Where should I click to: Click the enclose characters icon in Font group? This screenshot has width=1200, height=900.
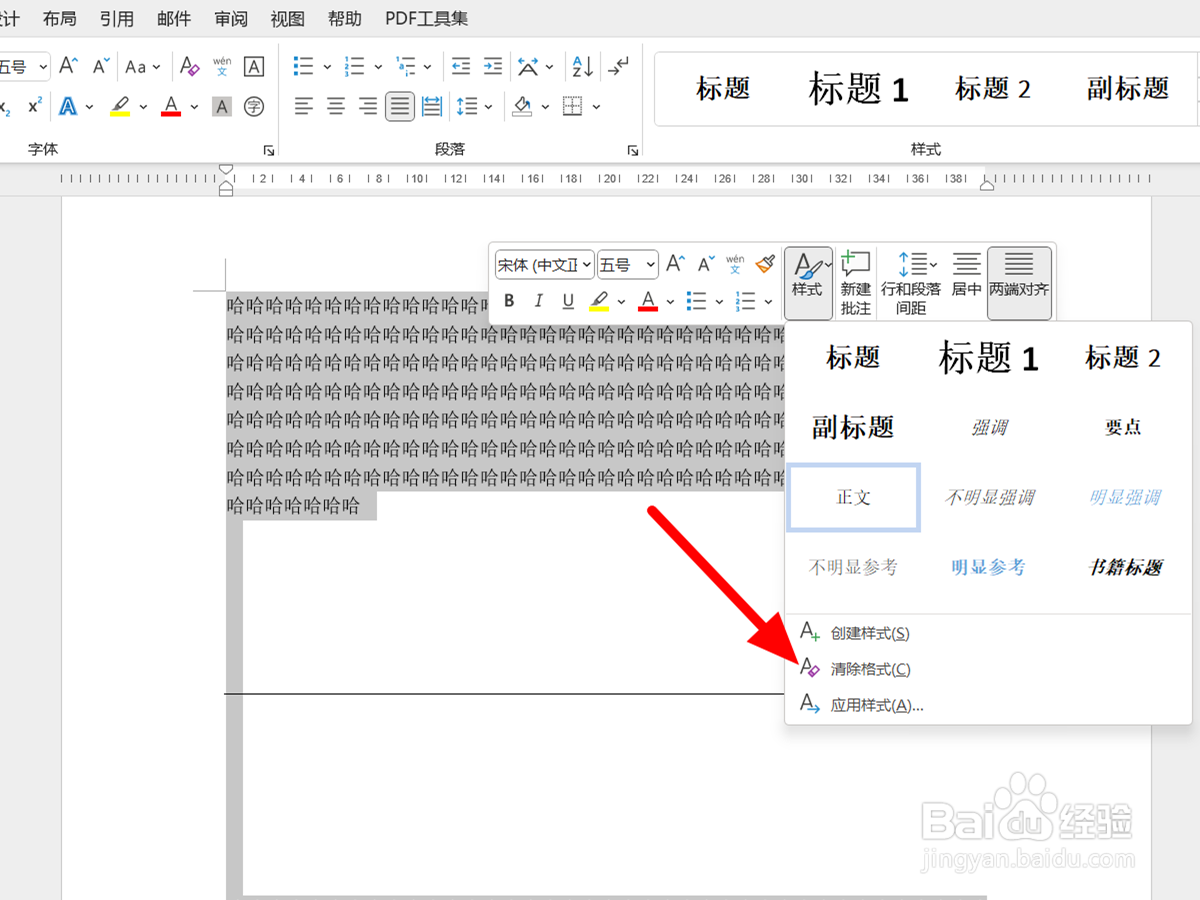(x=253, y=106)
